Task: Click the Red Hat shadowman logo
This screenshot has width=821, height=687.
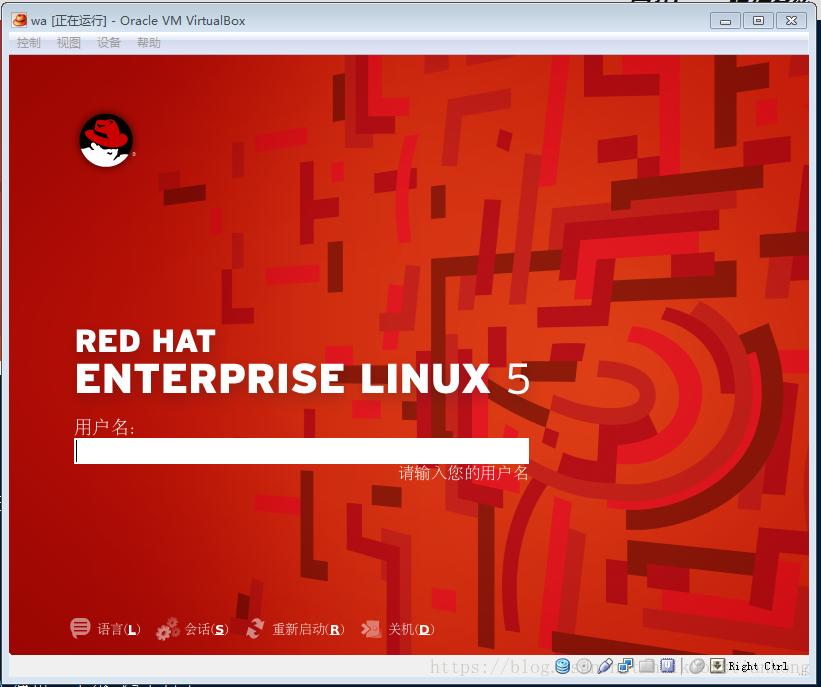Action: pos(106,140)
